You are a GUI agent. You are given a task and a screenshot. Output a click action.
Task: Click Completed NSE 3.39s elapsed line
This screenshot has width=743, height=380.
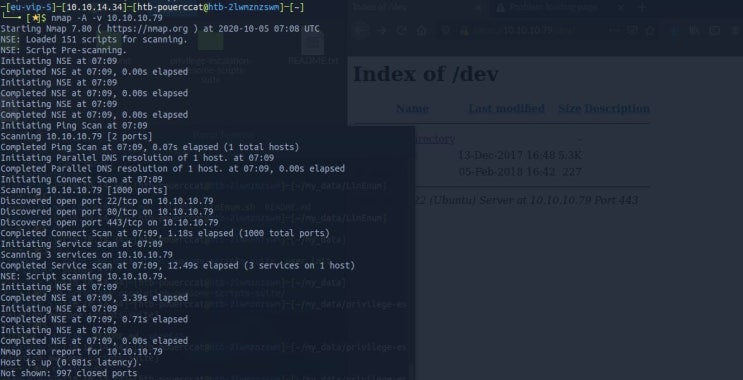[x=94, y=298]
